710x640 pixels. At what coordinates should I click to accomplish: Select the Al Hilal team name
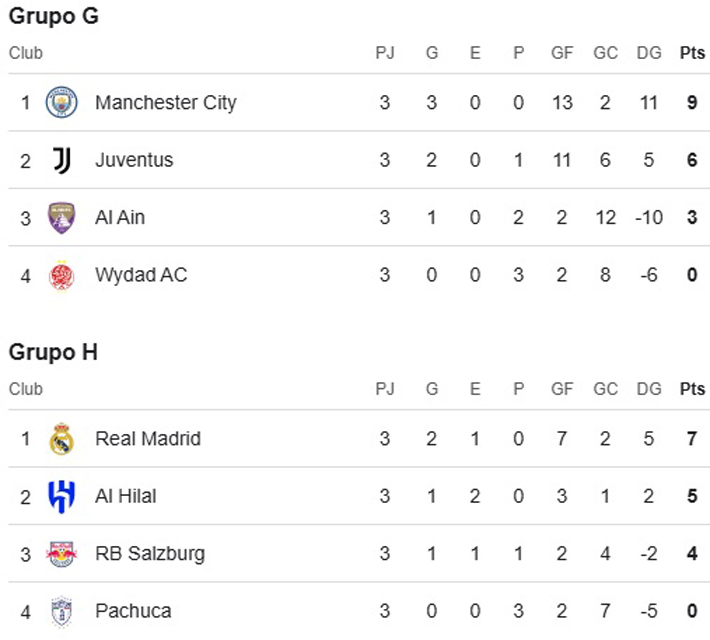[126, 496]
